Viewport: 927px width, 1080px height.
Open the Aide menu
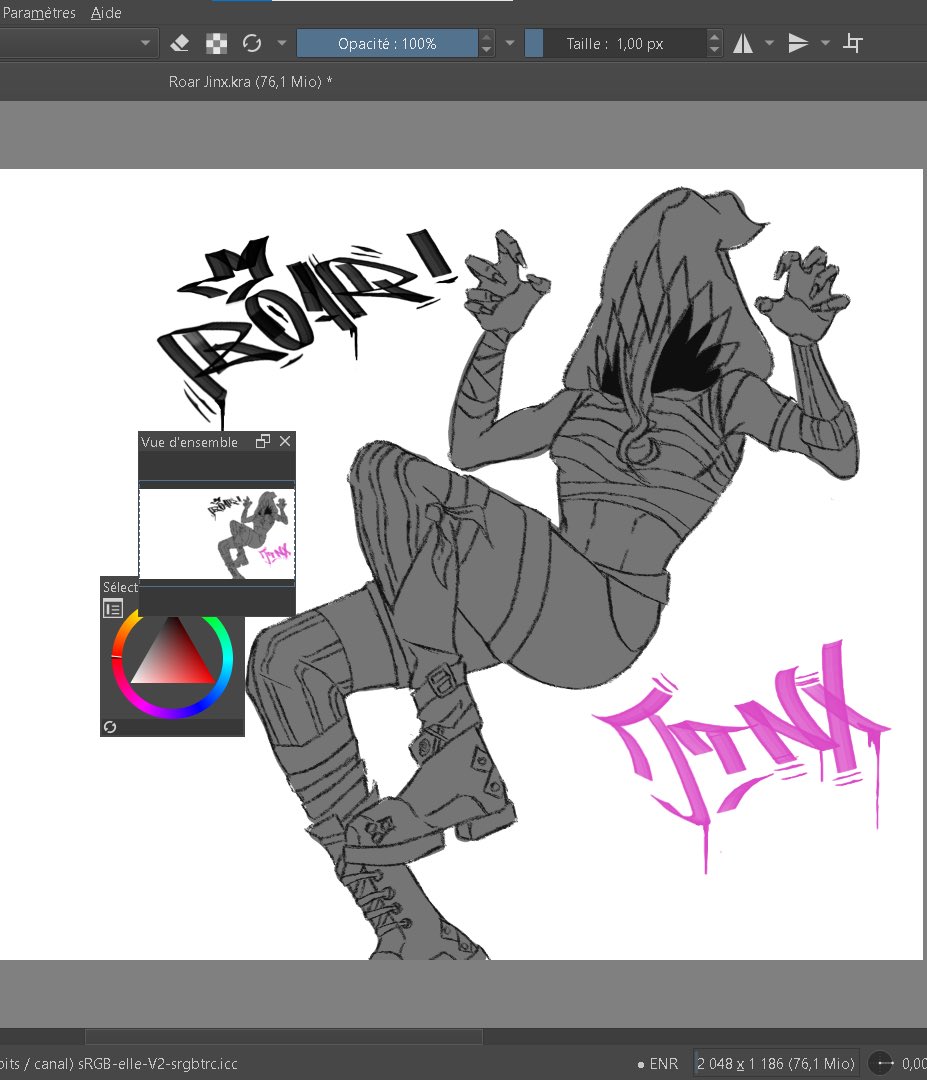click(x=106, y=12)
